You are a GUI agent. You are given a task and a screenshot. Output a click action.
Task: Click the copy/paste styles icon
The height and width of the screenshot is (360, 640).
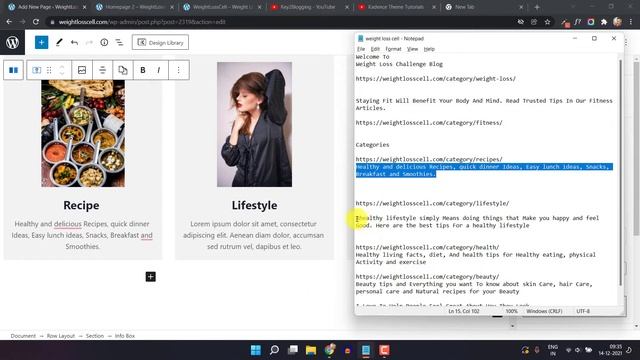[x=122, y=70]
